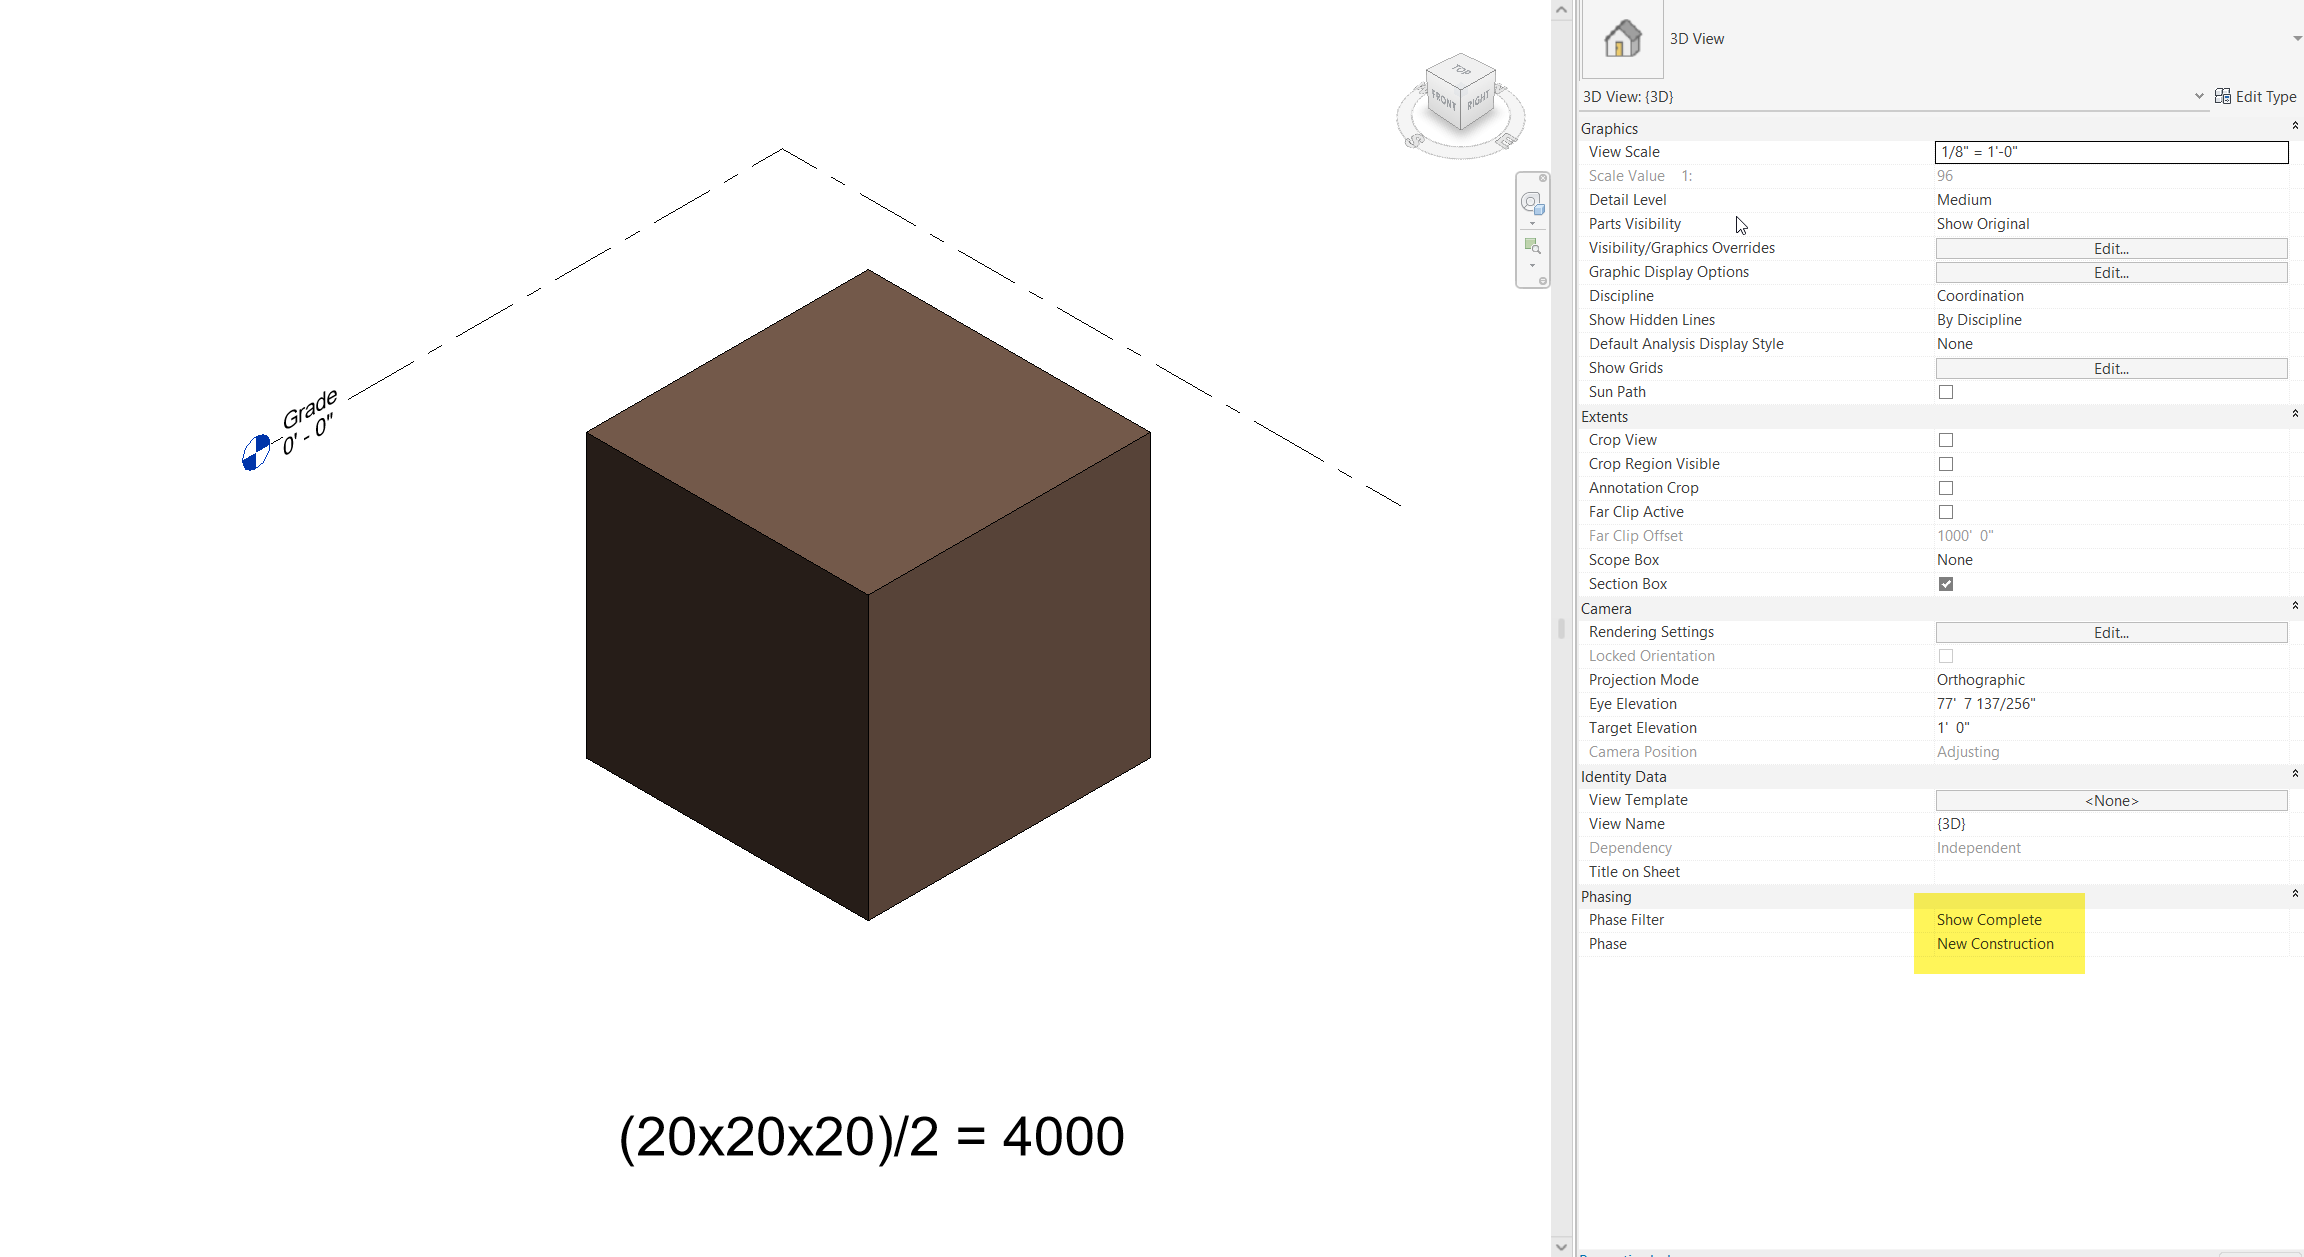
Task: Click the Front face of the ViewCube
Action: [x=1443, y=99]
